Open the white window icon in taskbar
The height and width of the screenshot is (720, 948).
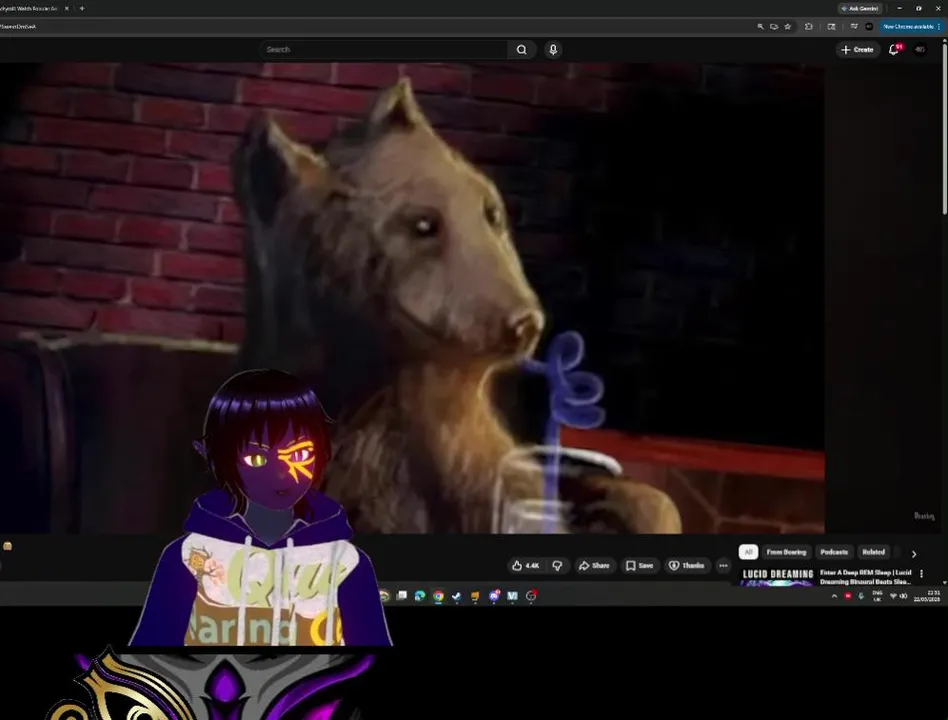pyautogui.click(x=401, y=596)
